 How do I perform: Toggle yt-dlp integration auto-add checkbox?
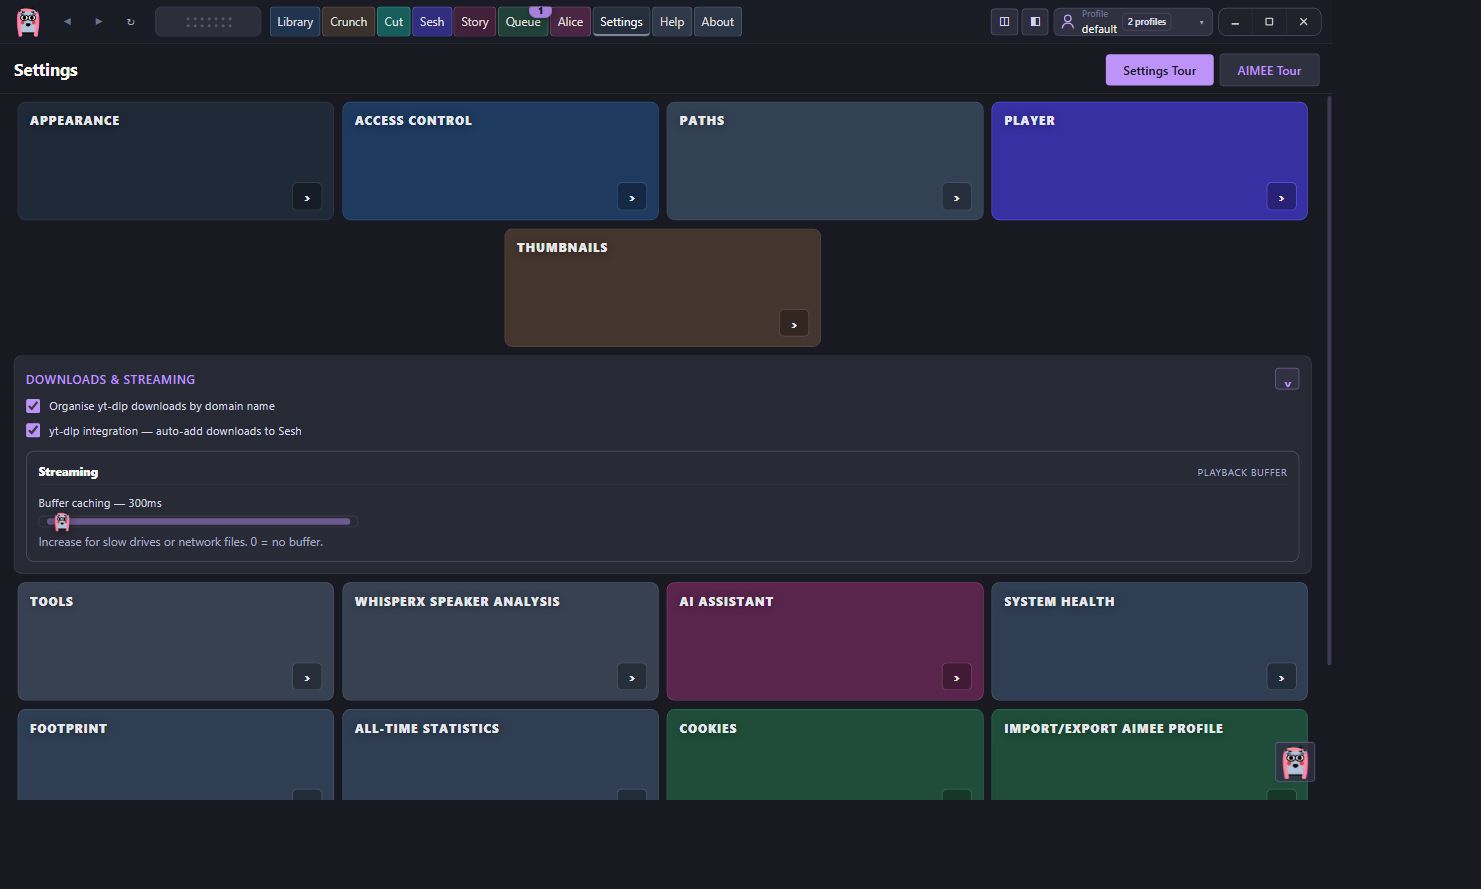(33, 431)
